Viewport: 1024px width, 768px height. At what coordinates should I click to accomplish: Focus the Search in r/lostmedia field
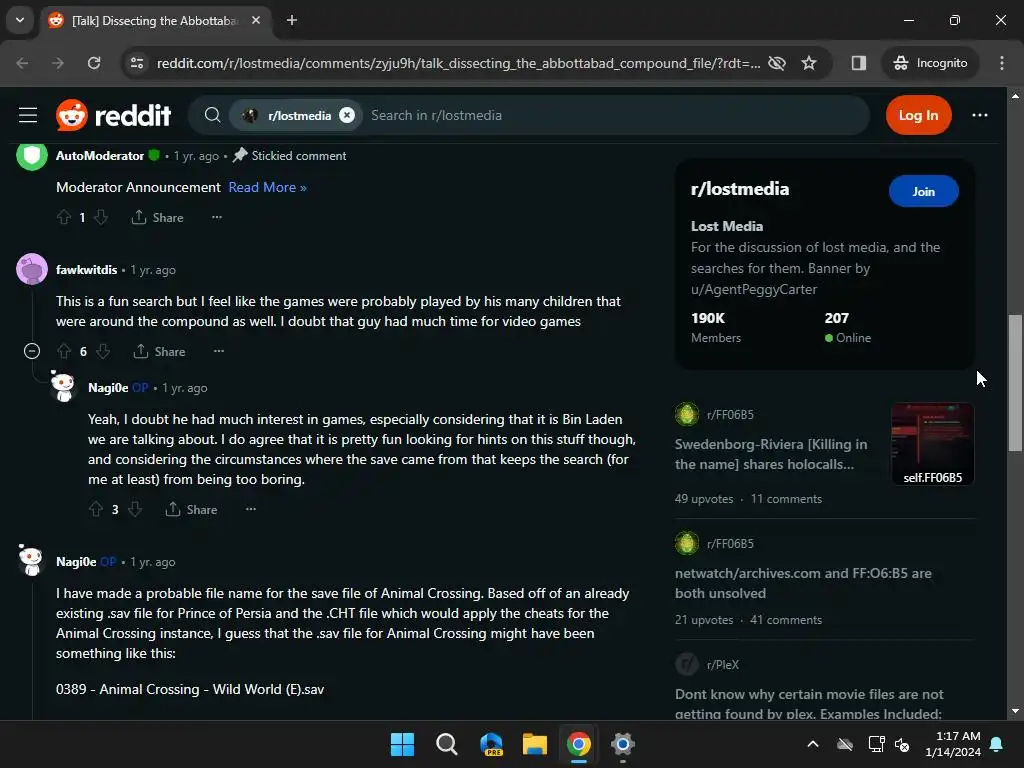click(x=614, y=116)
